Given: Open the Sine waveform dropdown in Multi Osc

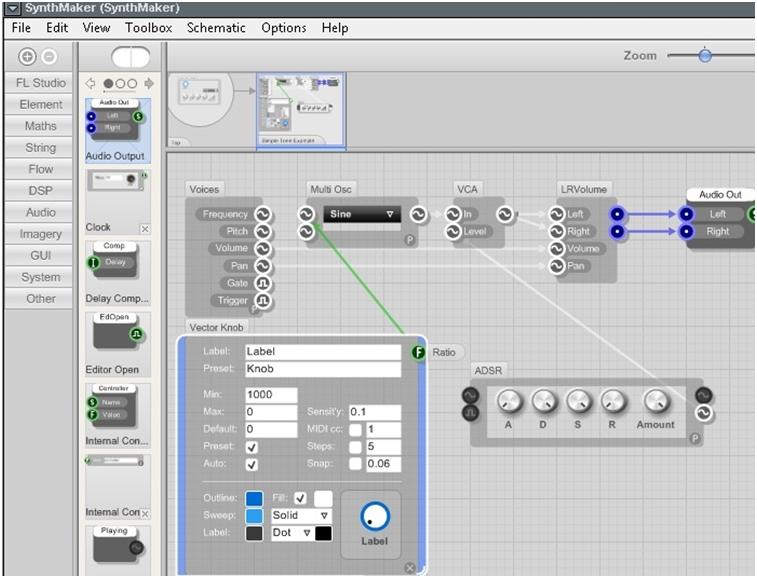Looking at the screenshot, I should [361, 214].
